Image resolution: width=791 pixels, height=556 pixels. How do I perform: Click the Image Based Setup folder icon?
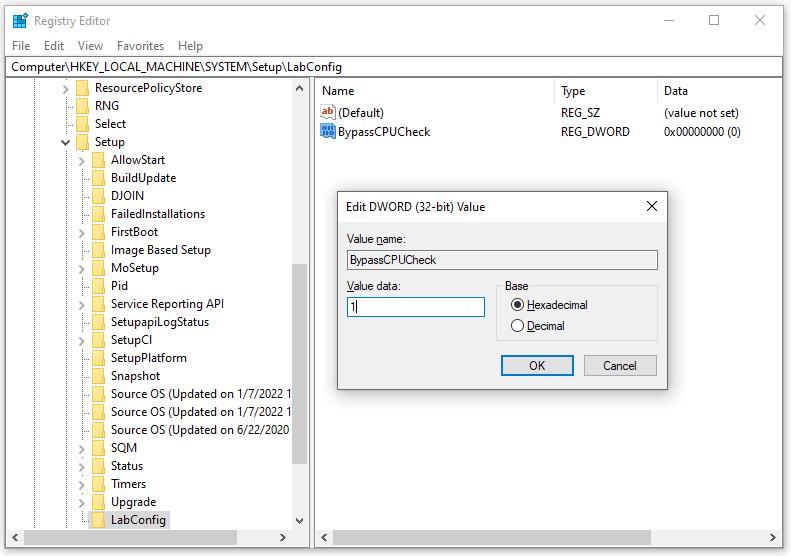tap(99, 250)
